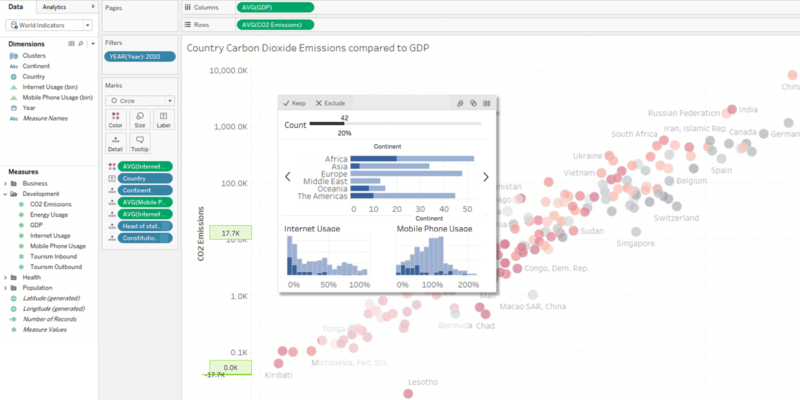Click the YEAR(Year): 2010 filter pill
Image resolution: width=800 pixels, height=400 pixels.
pyautogui.click(x=140, y=57)
